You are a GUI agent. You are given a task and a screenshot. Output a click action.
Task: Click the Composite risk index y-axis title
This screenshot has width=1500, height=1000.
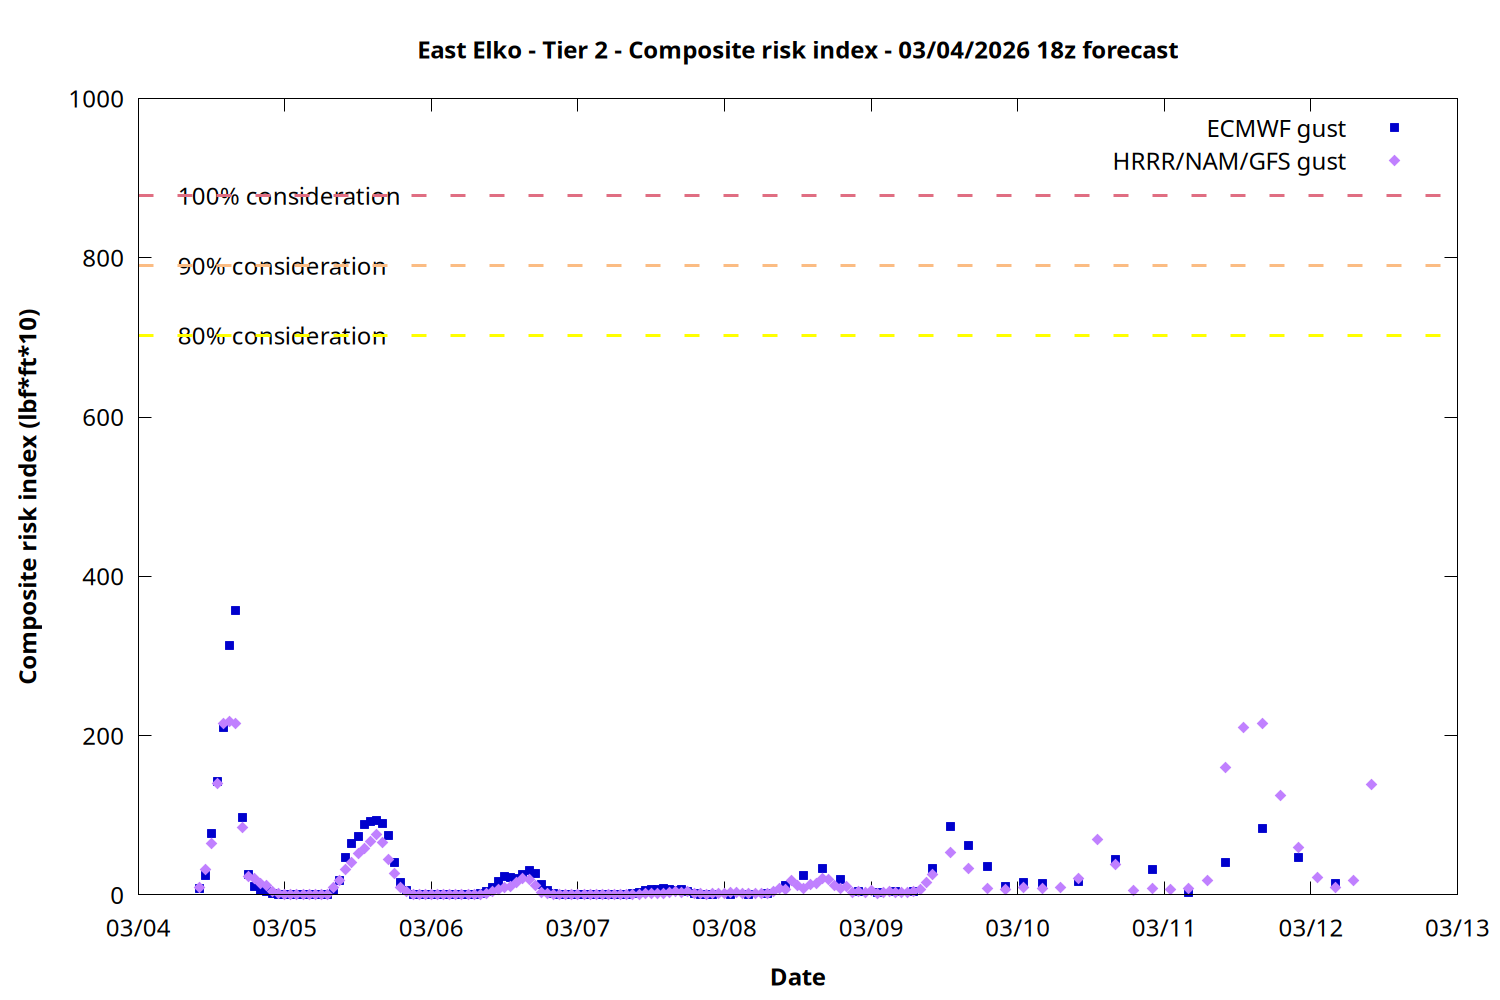point(28,496)
